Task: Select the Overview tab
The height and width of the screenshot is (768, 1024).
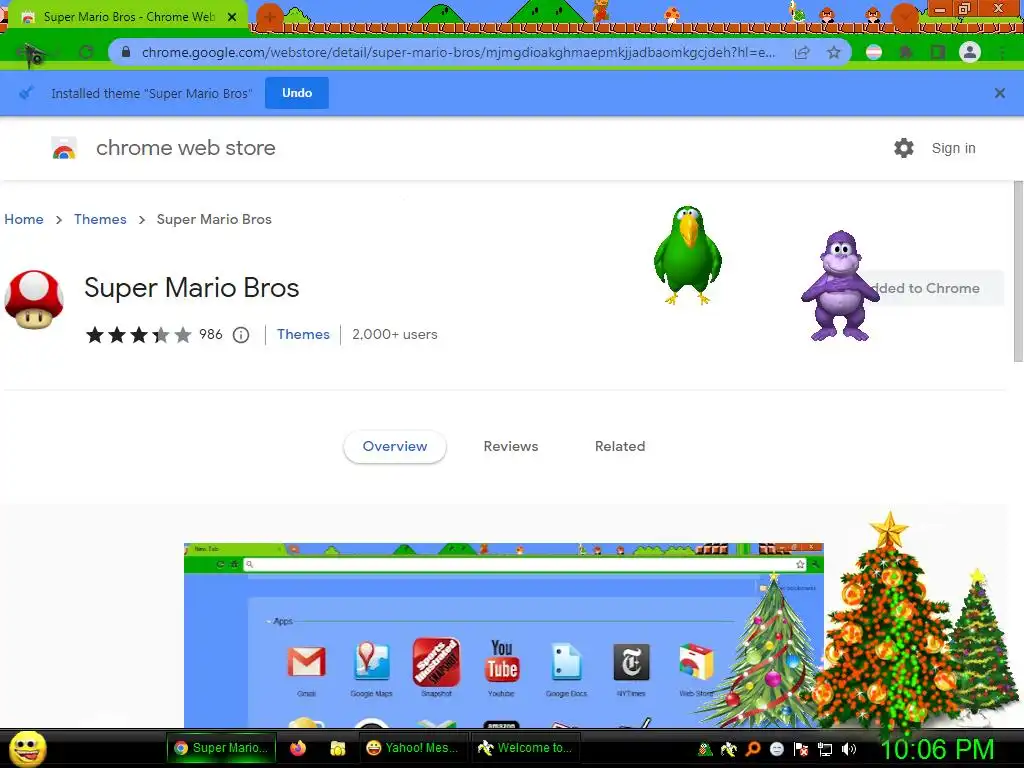Action: point(394,446)
